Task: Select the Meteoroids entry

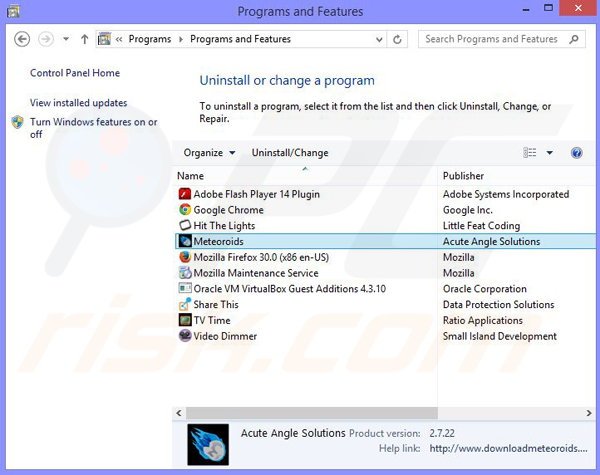Action: (x=218, y=242)
